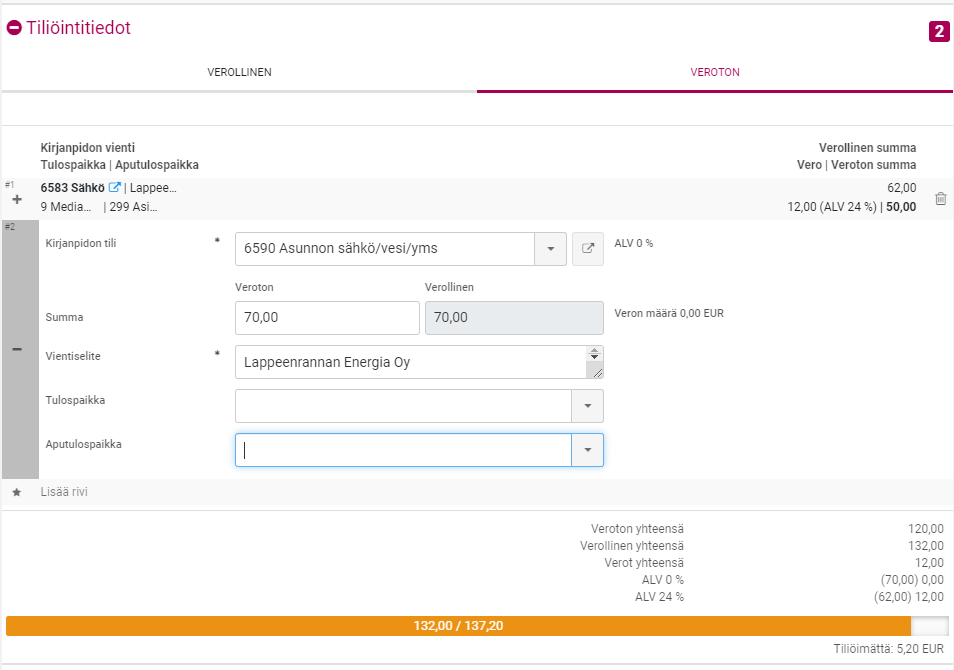Click the Veroton summa input field
This screenshot has width=954, height=670.
[326, 318]
